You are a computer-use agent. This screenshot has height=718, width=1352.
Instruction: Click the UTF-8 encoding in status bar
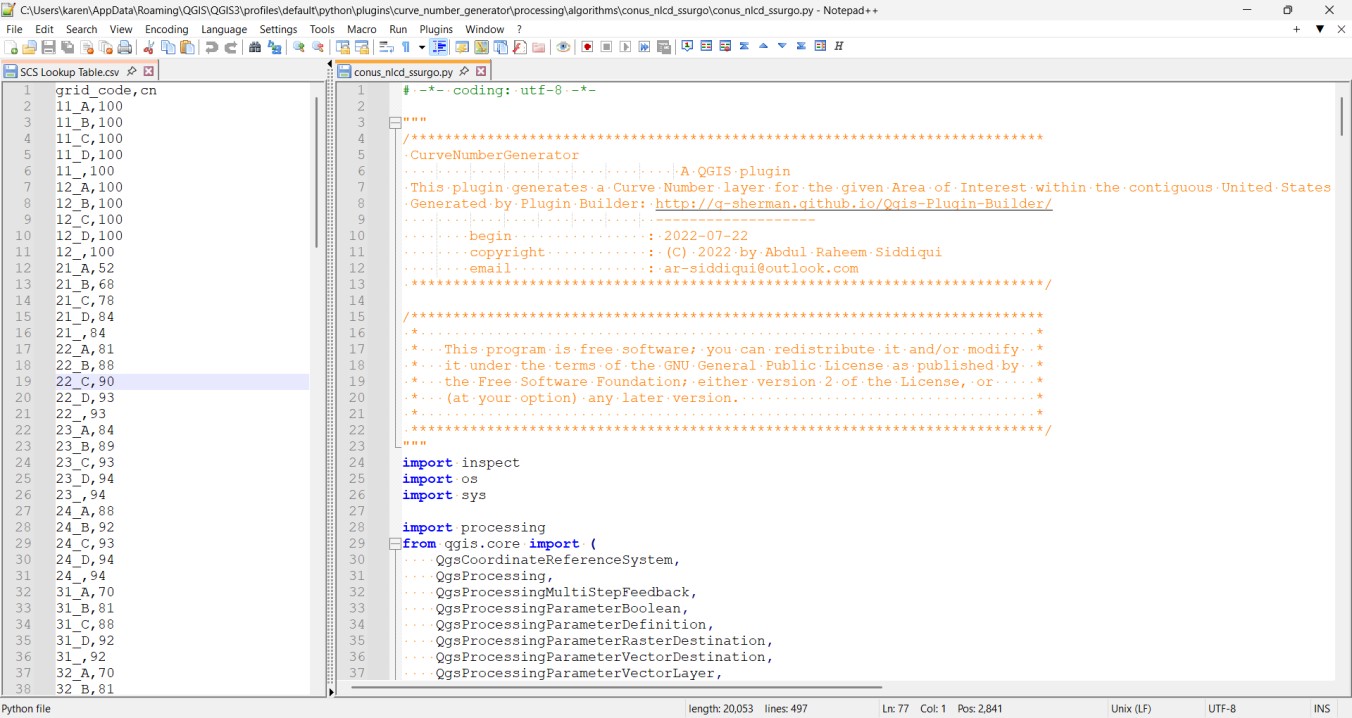click(x=1221, y=708)
